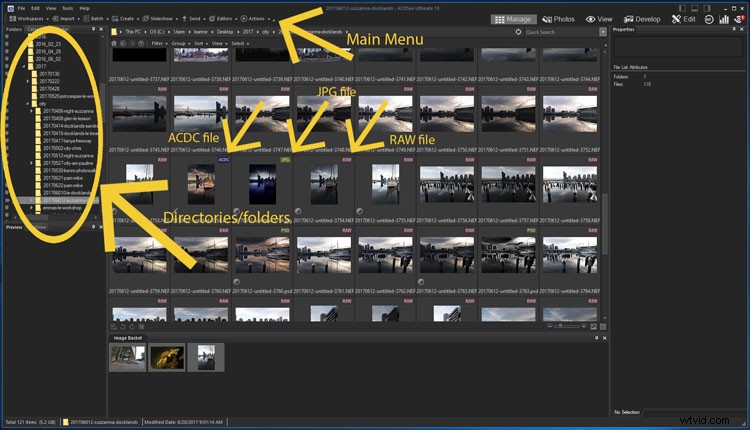The width and height of the screenshot is (750, 430).
Task: Switch to Photos mode
Action: [x=559, y=19]
